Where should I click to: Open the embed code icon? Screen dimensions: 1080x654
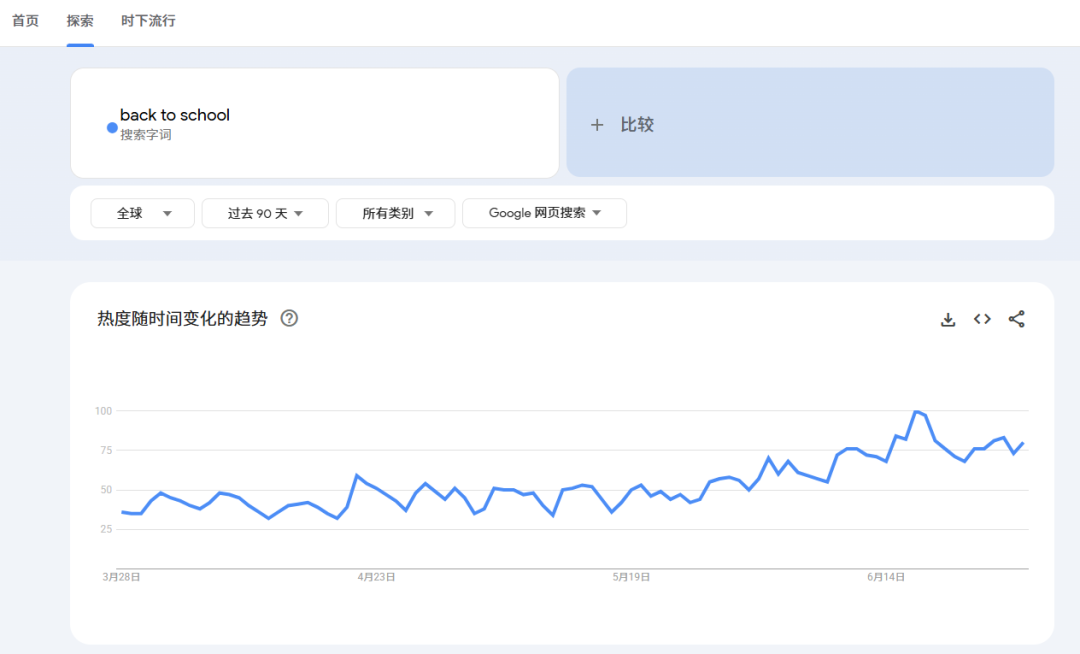tap(982, 319)
